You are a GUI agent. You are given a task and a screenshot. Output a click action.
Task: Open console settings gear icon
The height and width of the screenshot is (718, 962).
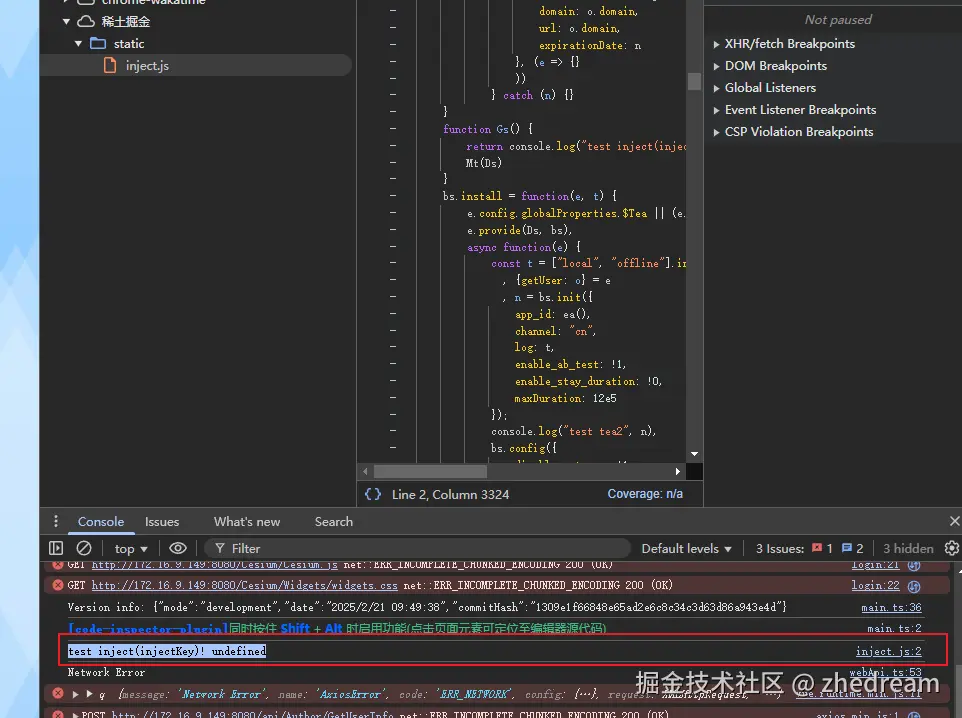point(951,548)
